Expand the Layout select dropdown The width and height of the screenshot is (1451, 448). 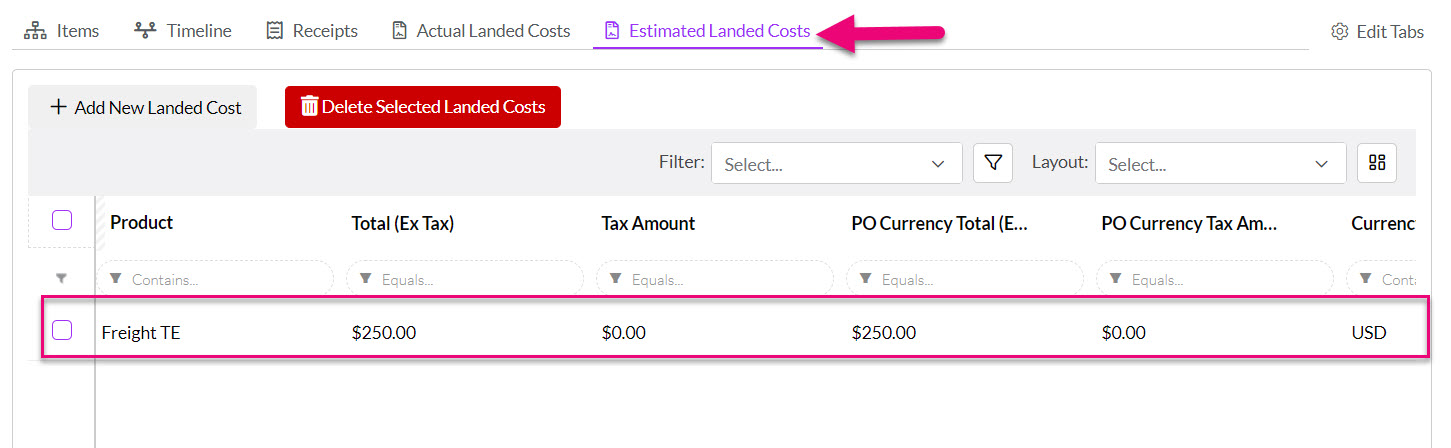[1220, 164]
